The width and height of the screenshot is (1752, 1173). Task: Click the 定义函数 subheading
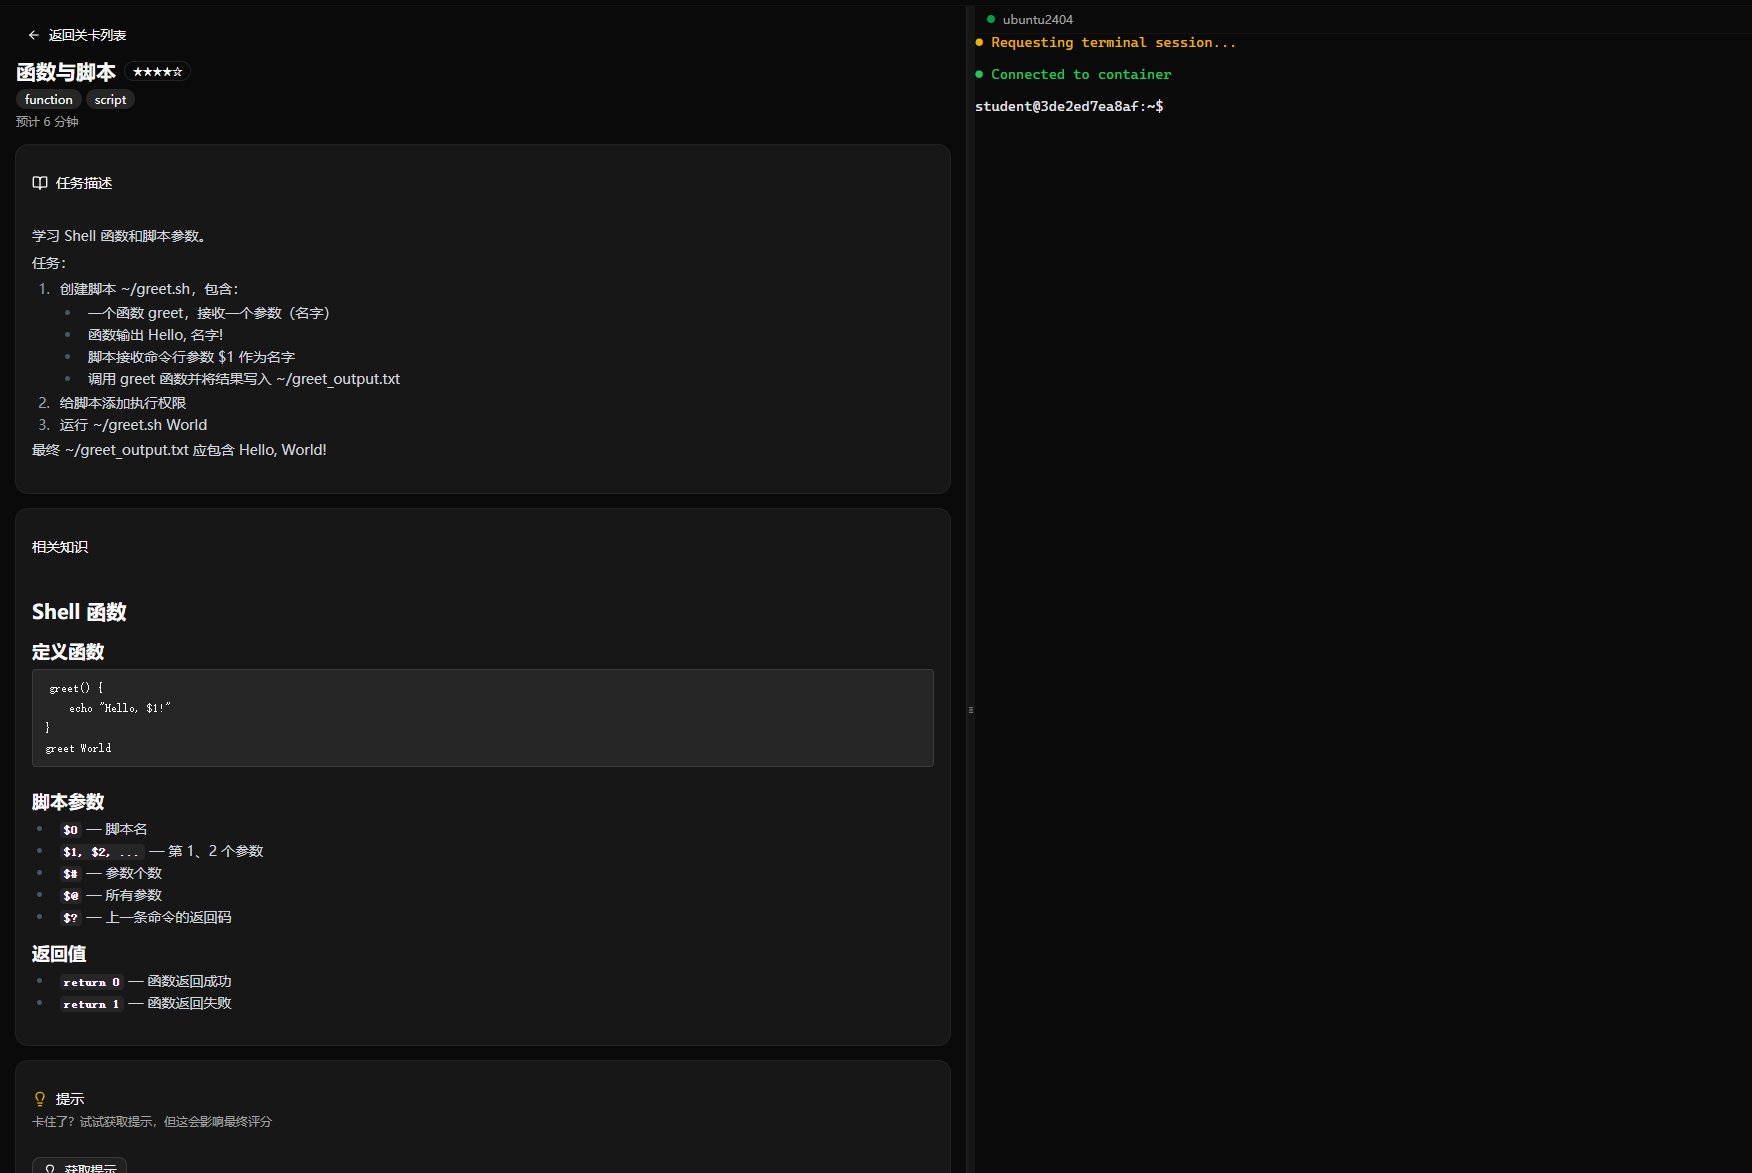(x=68, y=652)
